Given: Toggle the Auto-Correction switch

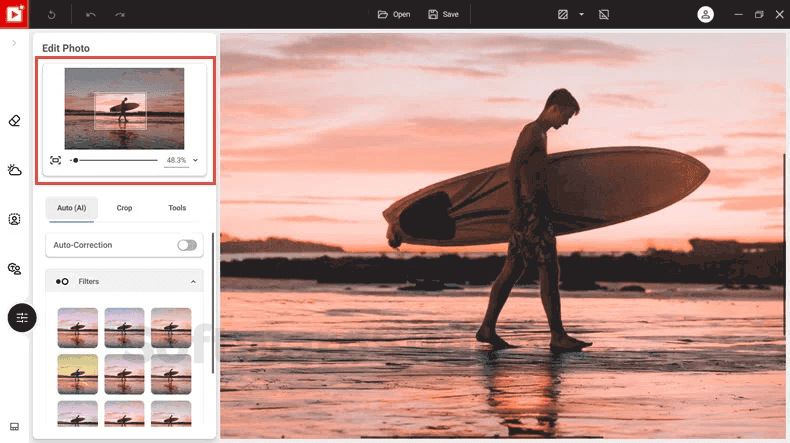Looking at the screenshot, I should point(187,245).
